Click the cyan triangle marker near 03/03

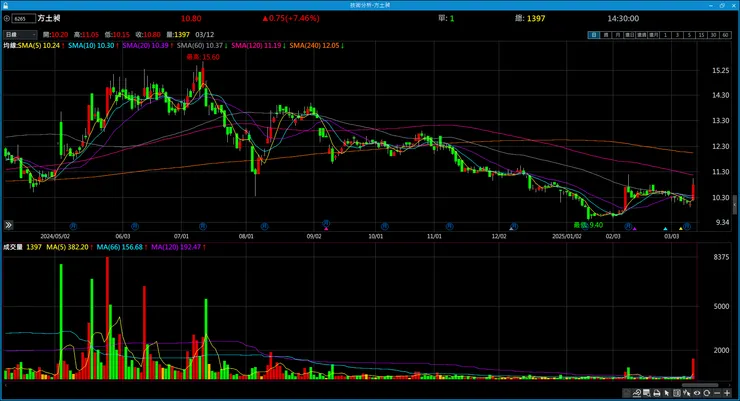coord(665,229)
